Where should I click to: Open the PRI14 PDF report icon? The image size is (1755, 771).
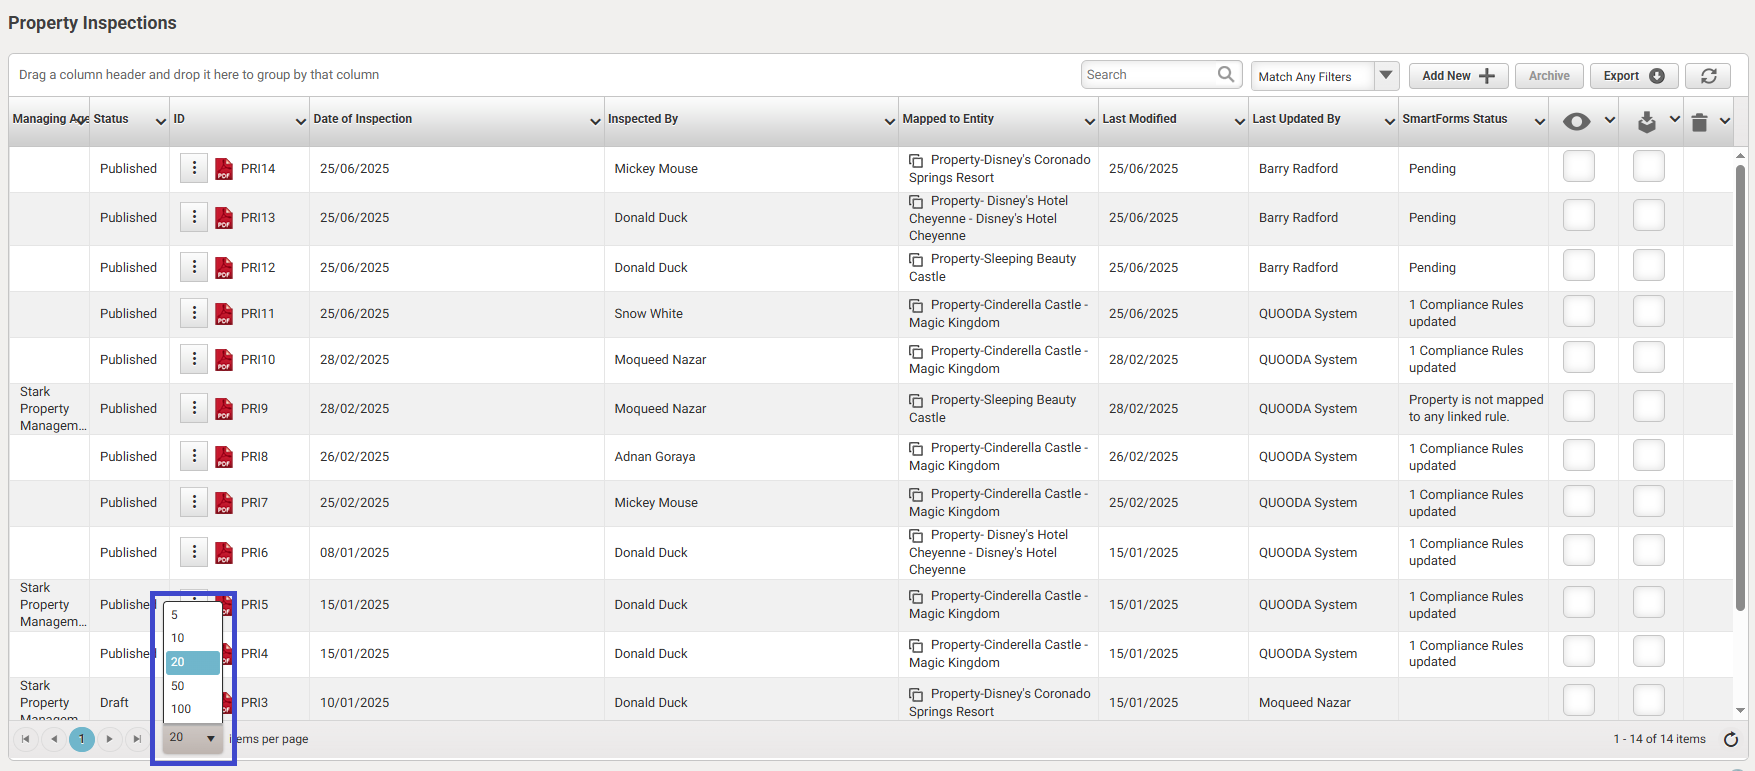pyautogui.click(x=224, y=169)
